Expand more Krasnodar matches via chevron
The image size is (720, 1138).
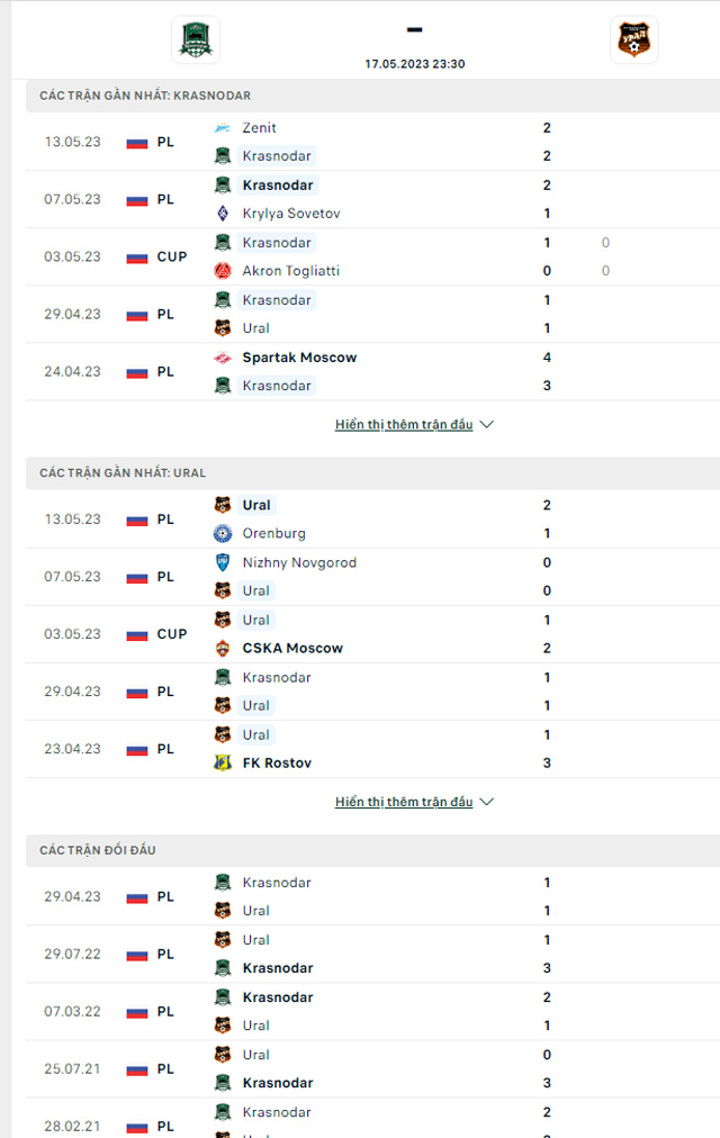coord(487,425)
